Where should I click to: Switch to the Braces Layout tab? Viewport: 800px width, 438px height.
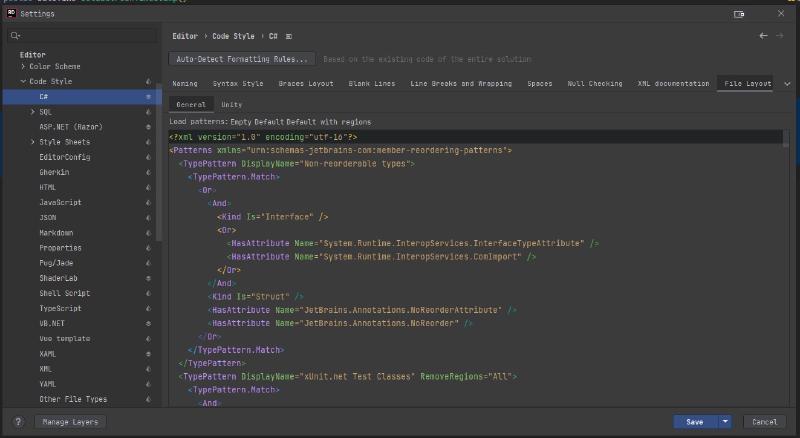pyautogui.click(x=306, y=84)
